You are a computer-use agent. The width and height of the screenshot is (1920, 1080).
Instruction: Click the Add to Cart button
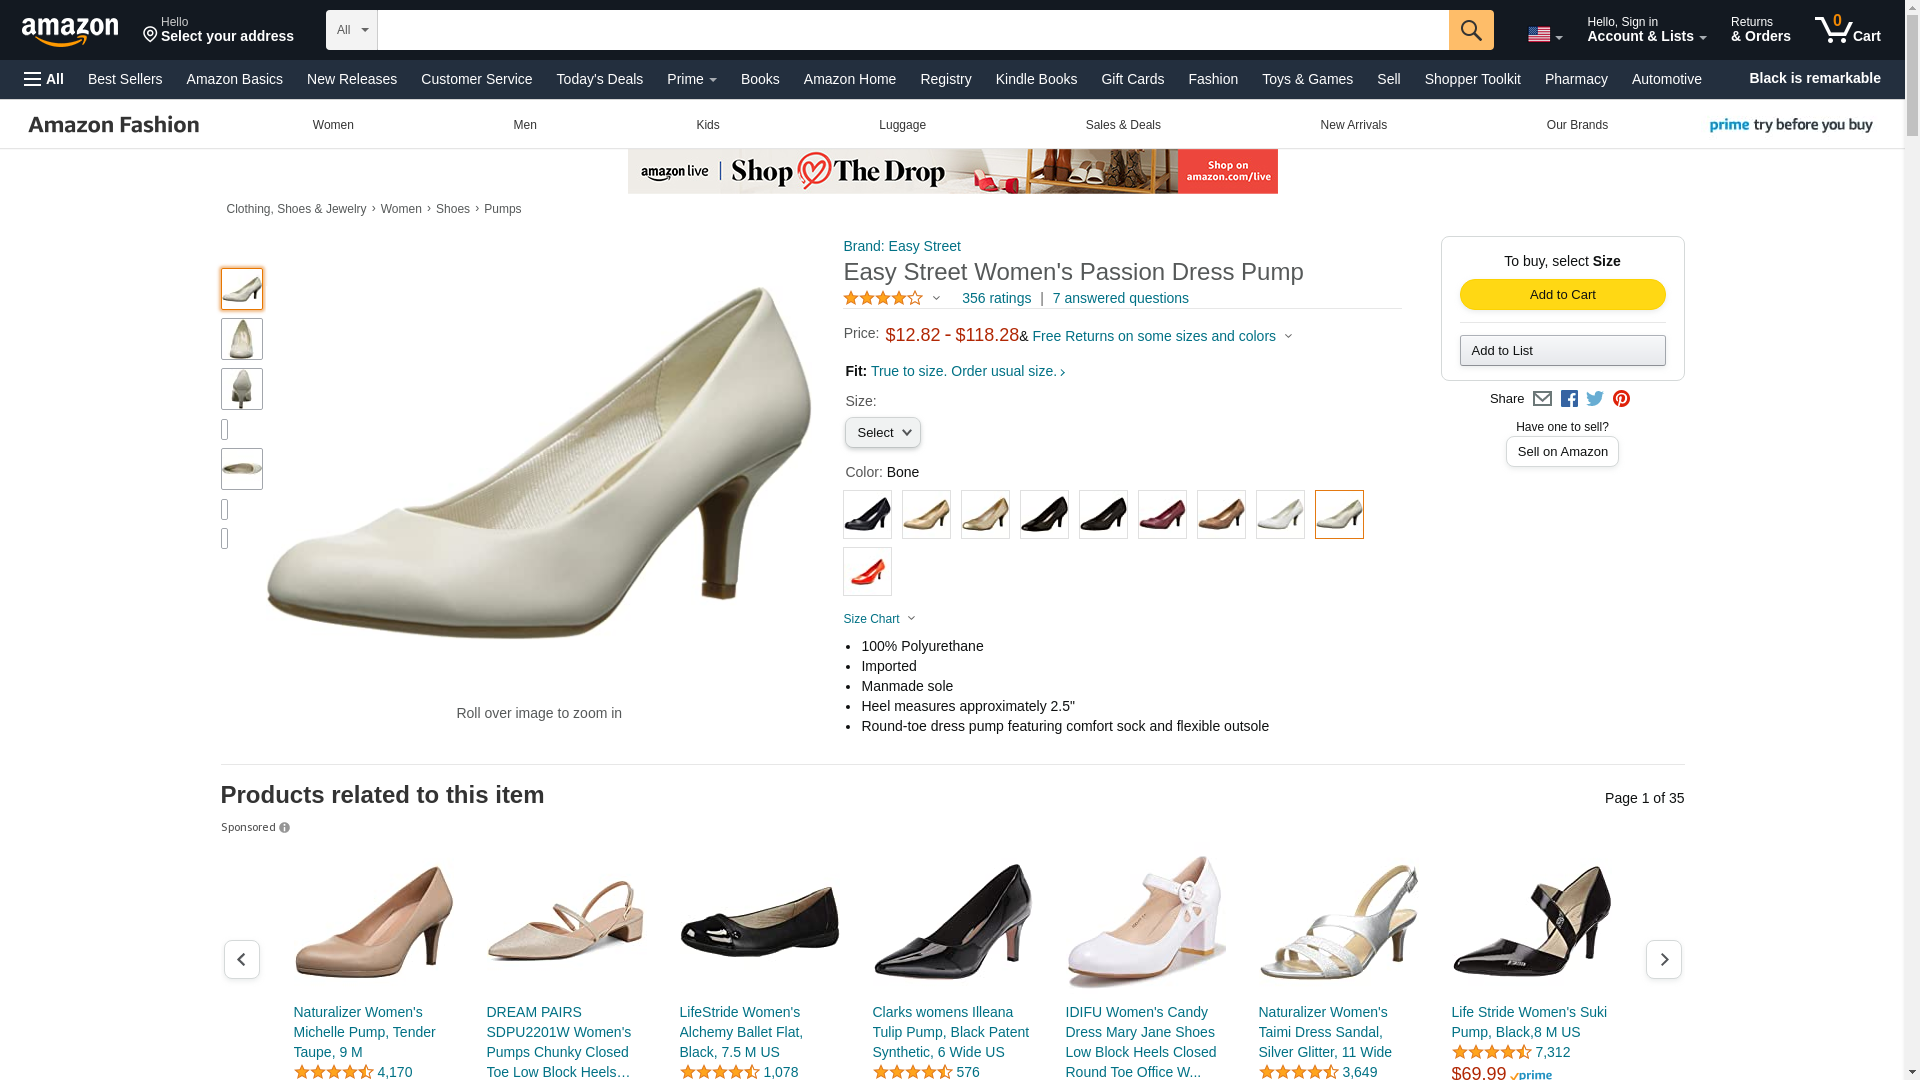[1562, 295]
